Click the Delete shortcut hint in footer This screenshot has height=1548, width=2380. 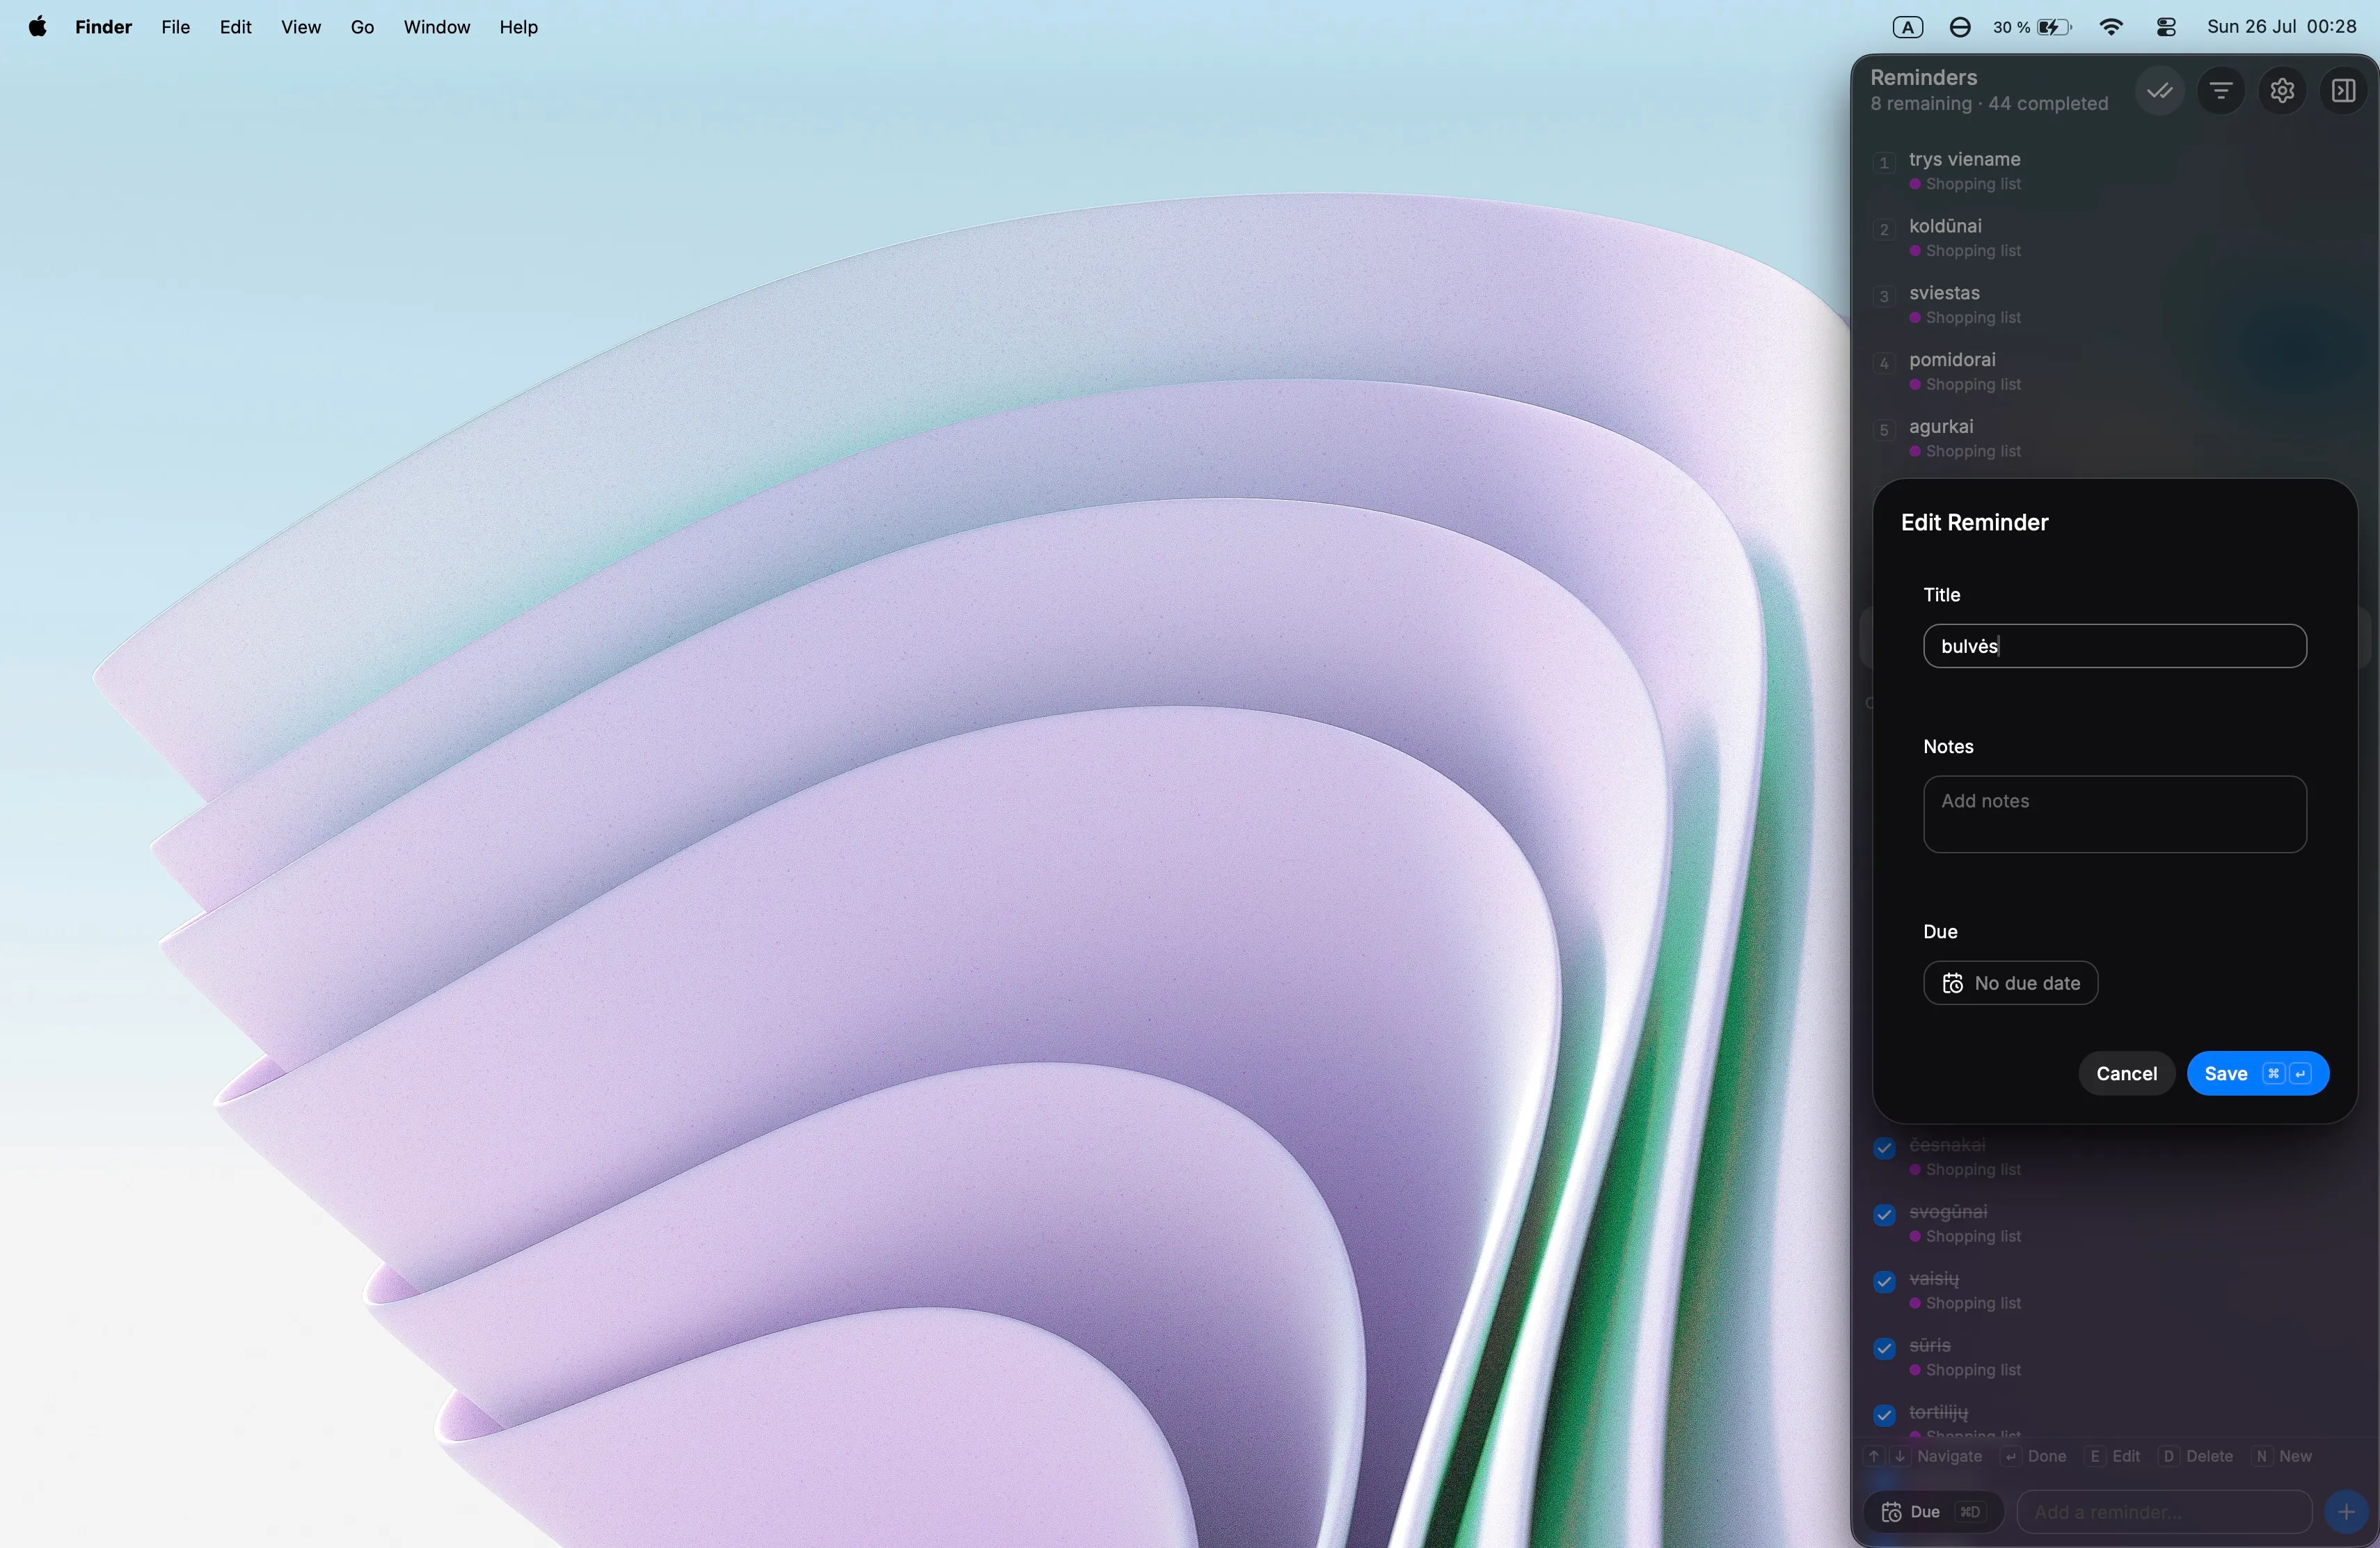2197,1456
